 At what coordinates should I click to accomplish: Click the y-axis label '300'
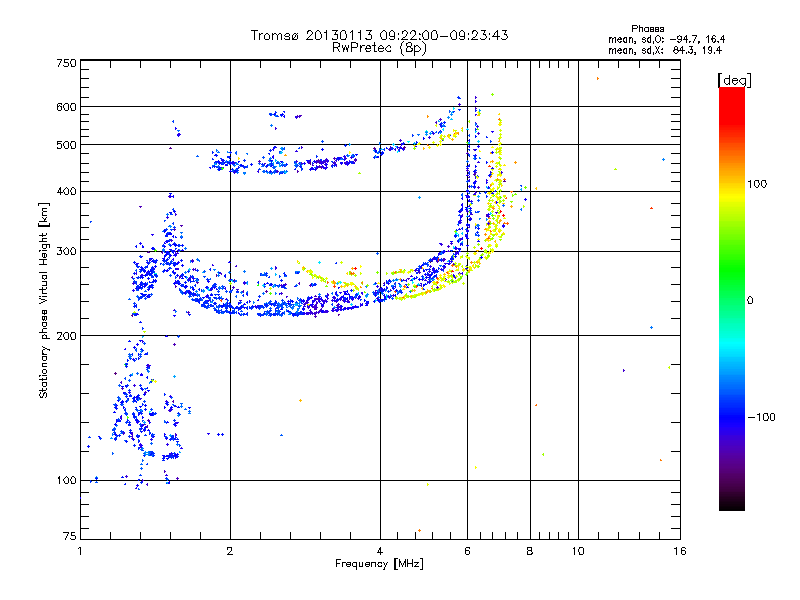tap(66, 252)
